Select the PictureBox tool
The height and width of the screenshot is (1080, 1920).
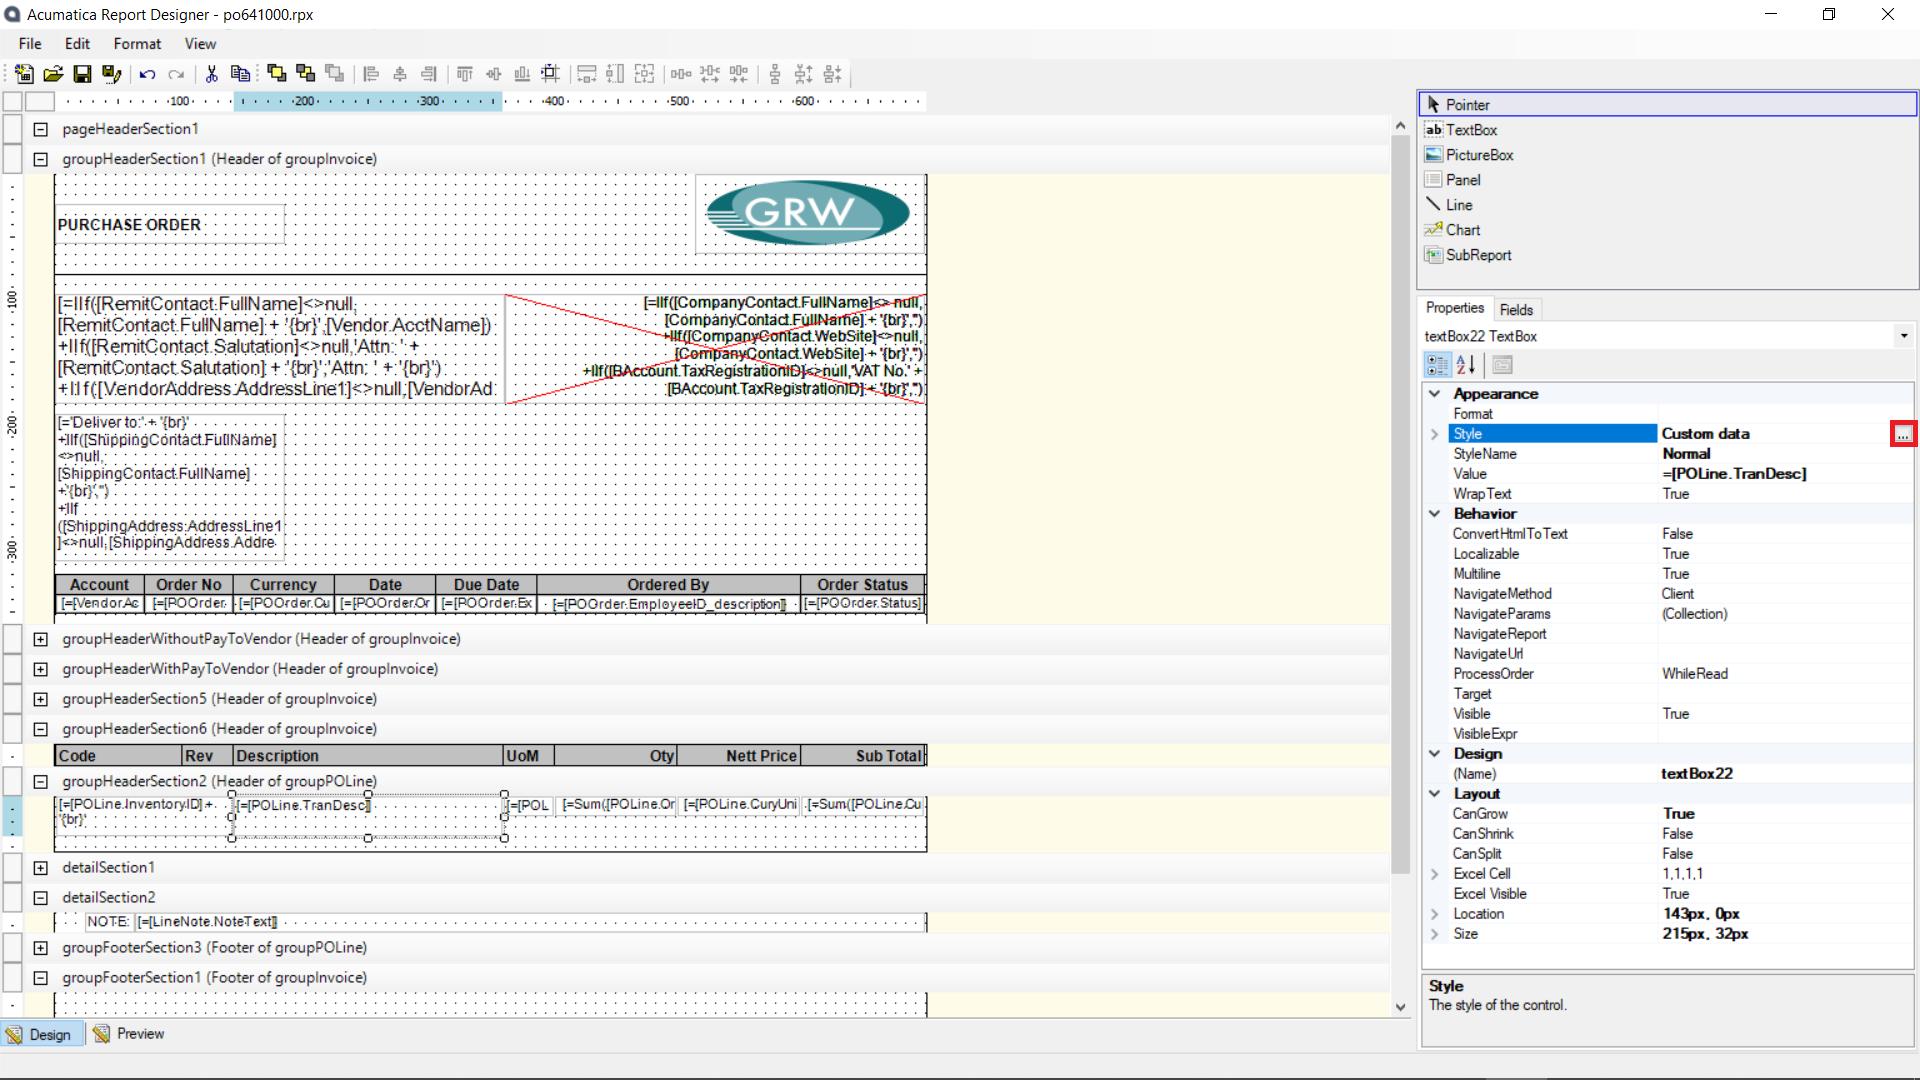point(1478,155)
